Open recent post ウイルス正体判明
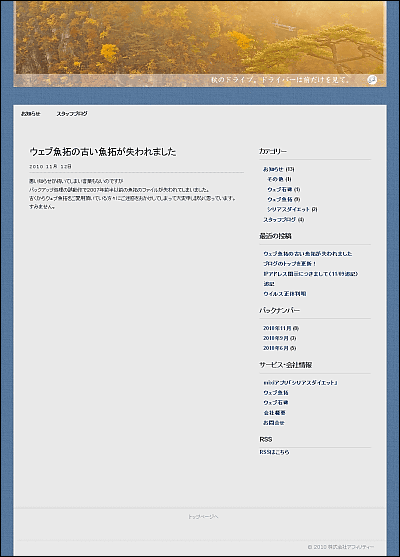This screenshot has width=400, height=557. click(285, 294)
